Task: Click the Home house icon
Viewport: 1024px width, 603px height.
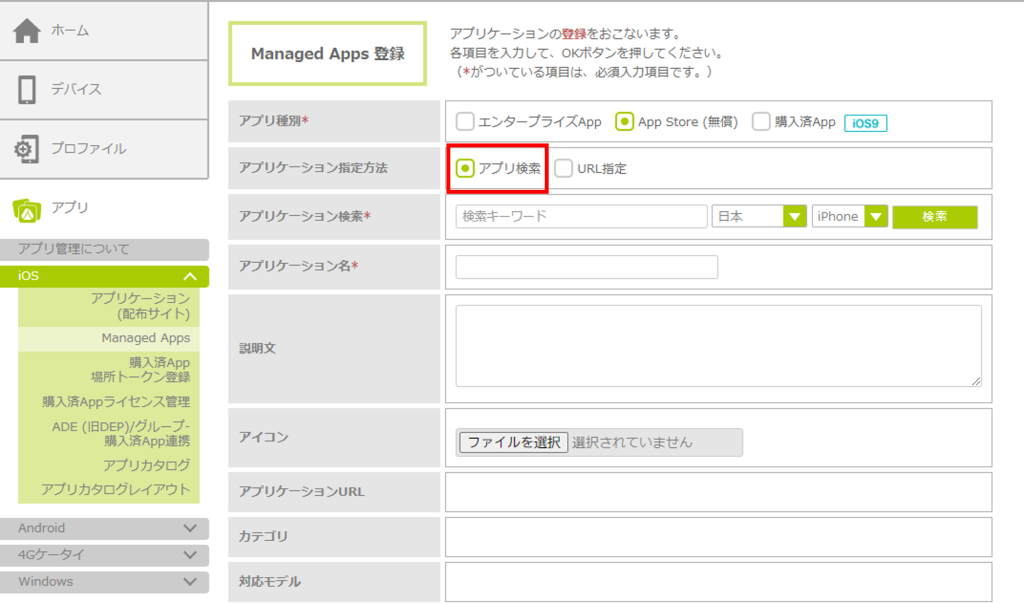Action: click(x=26, y=31)
